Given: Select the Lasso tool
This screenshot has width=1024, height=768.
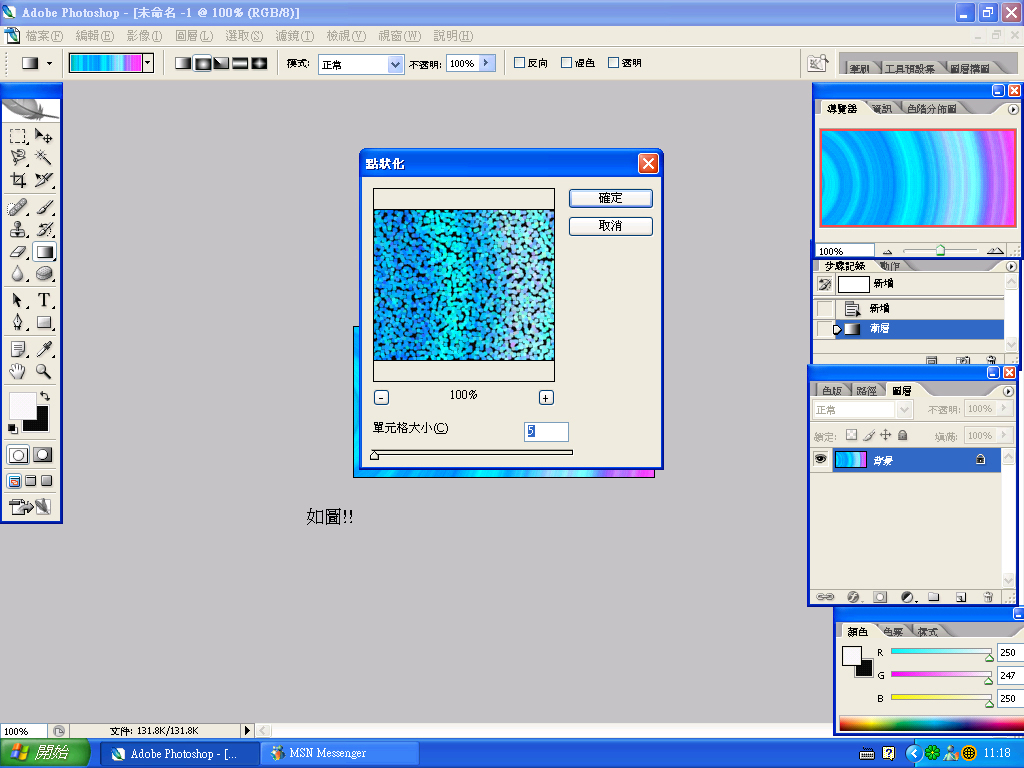Looking at the screenshot, I should pos(18,157).
